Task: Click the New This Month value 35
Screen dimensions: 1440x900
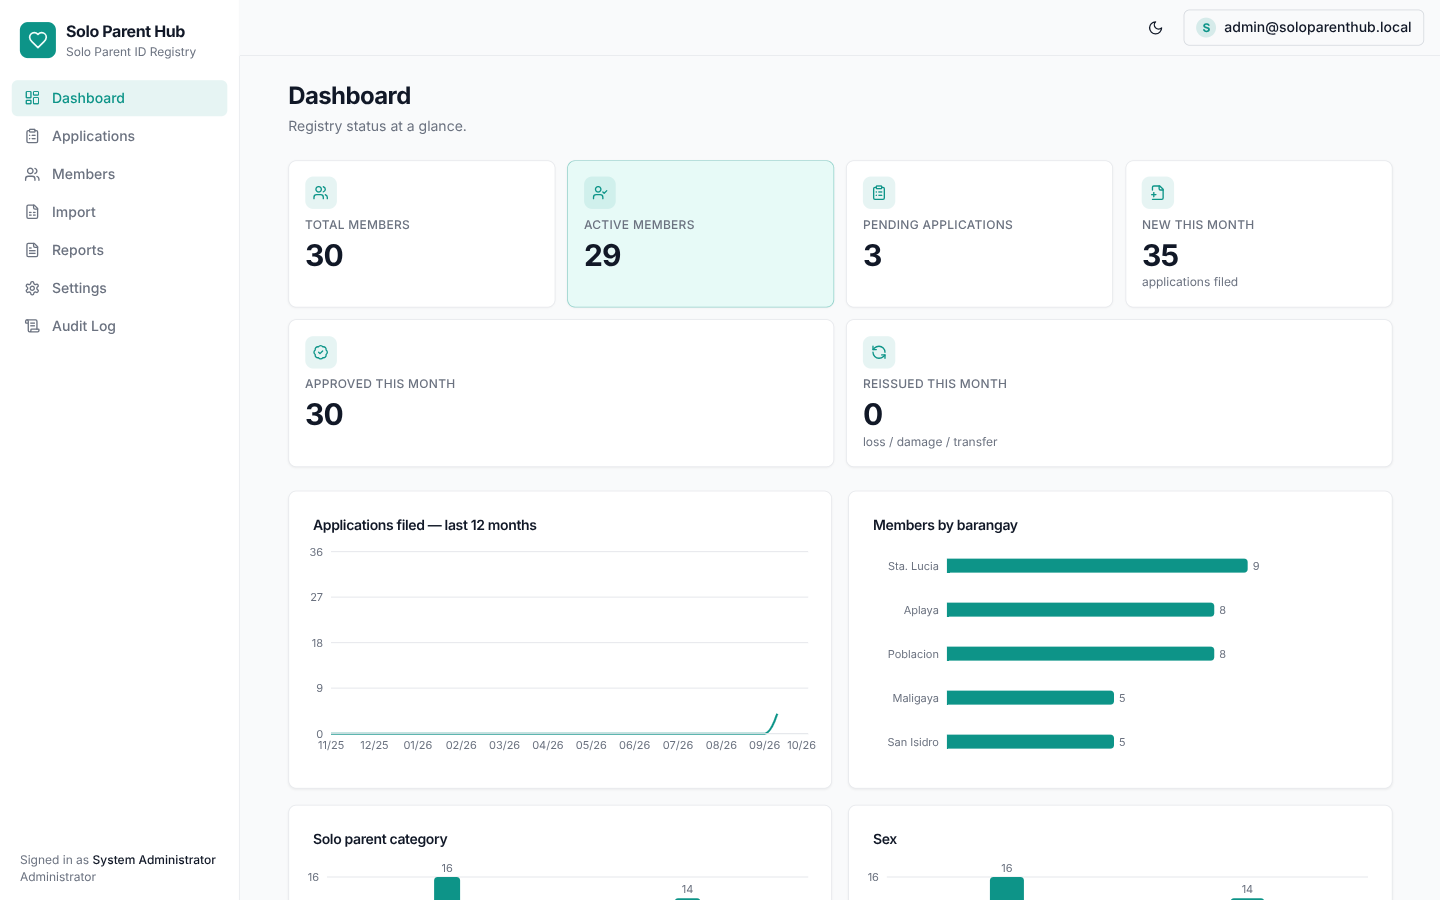Action: [x=1160, y=256]
